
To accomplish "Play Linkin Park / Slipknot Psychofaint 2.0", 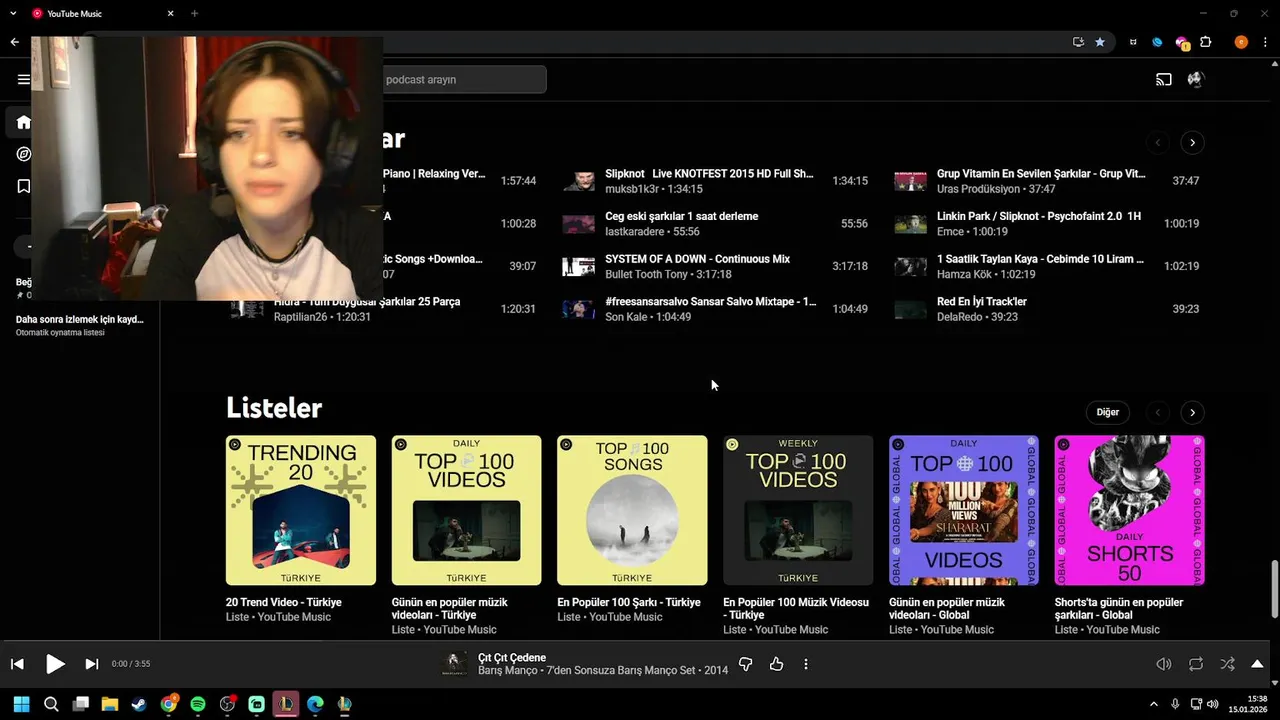I will pos(1047,224).
